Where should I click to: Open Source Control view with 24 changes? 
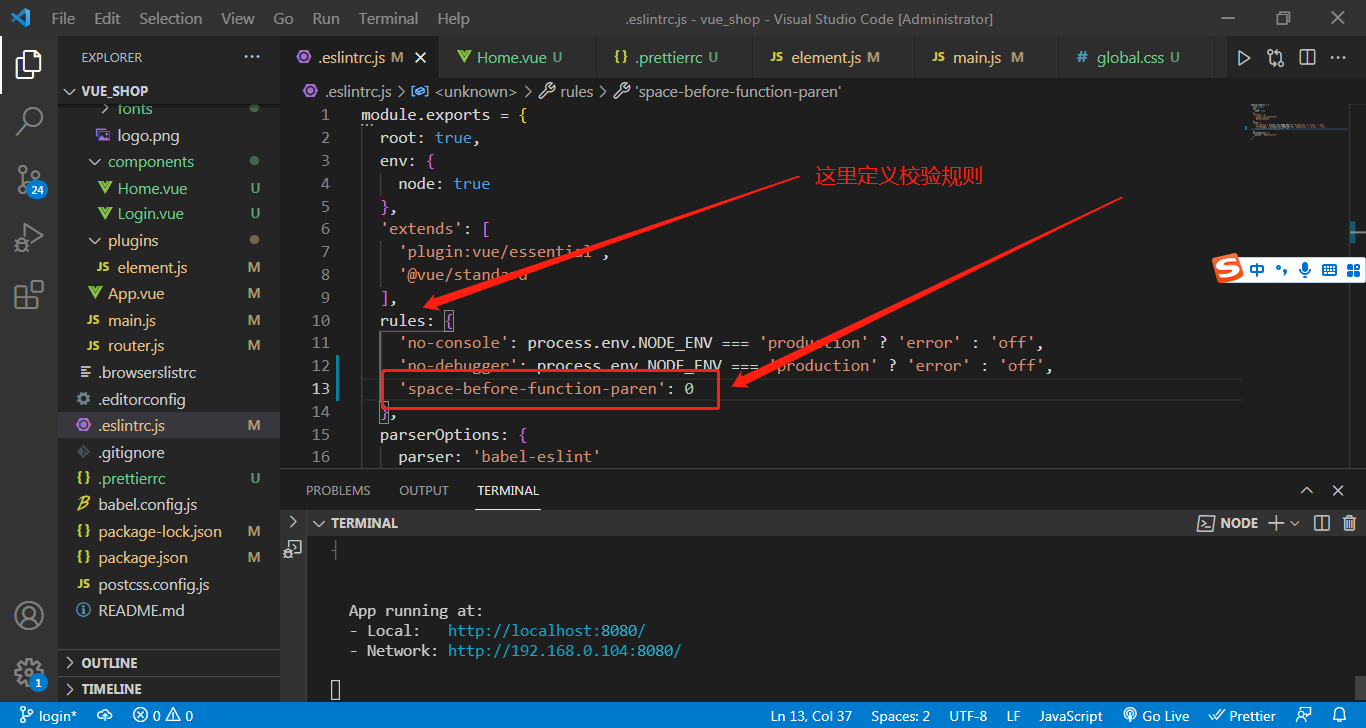coord(29,180)
